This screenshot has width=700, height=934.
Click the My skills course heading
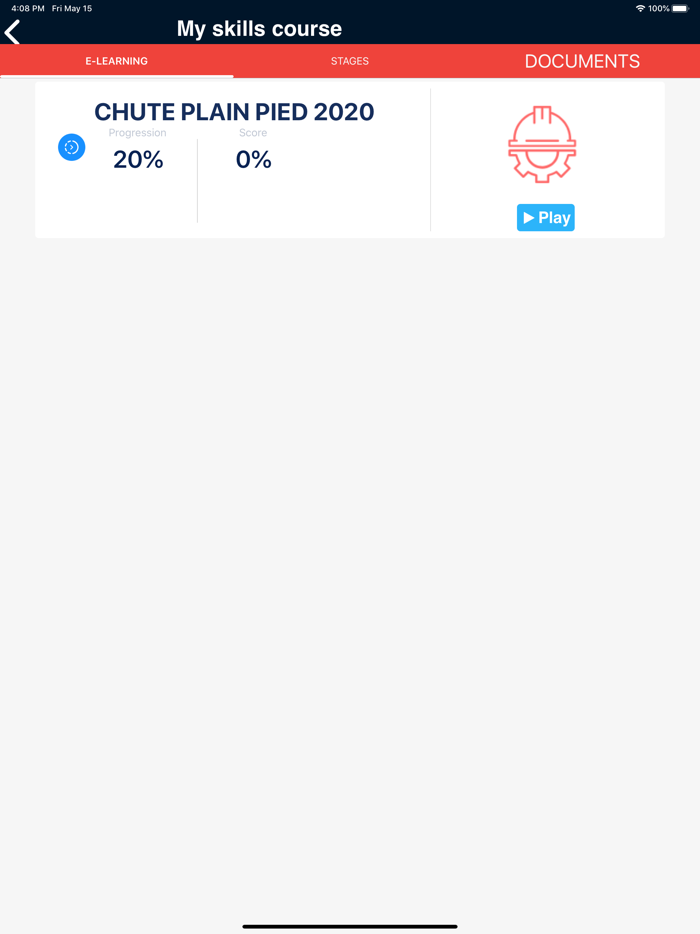pos(259,29)
